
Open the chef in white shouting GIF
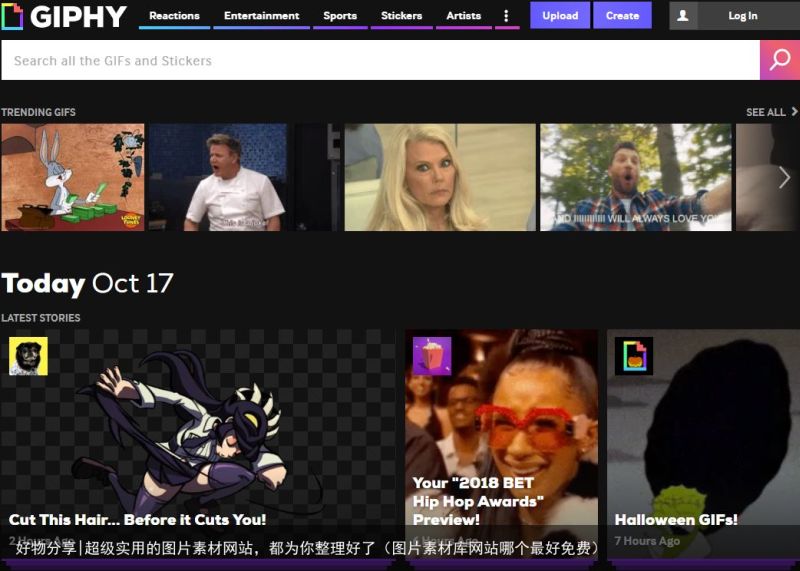tap(244, 177)
